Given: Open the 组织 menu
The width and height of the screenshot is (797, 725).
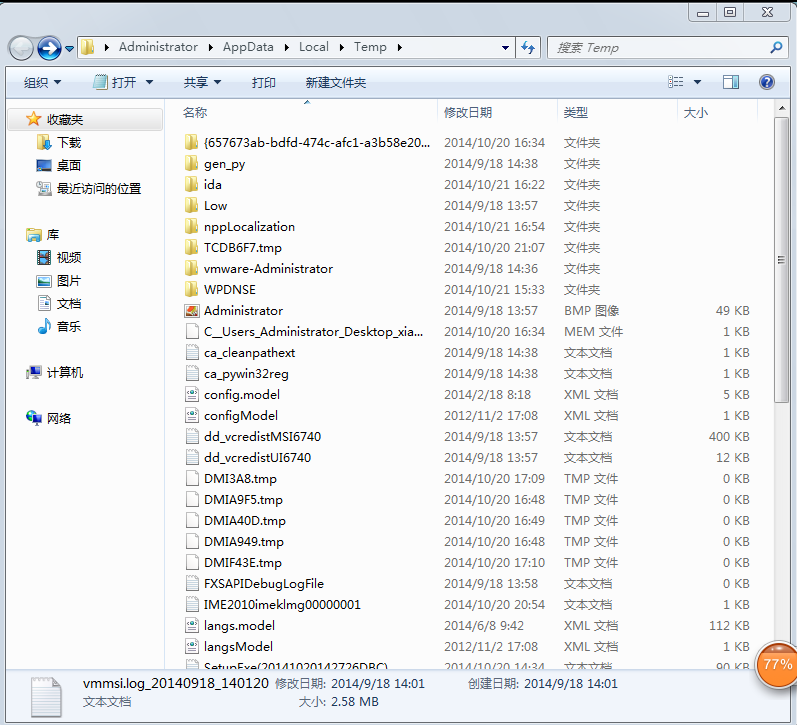Looking at the screenshot, I should pos(42,82).
